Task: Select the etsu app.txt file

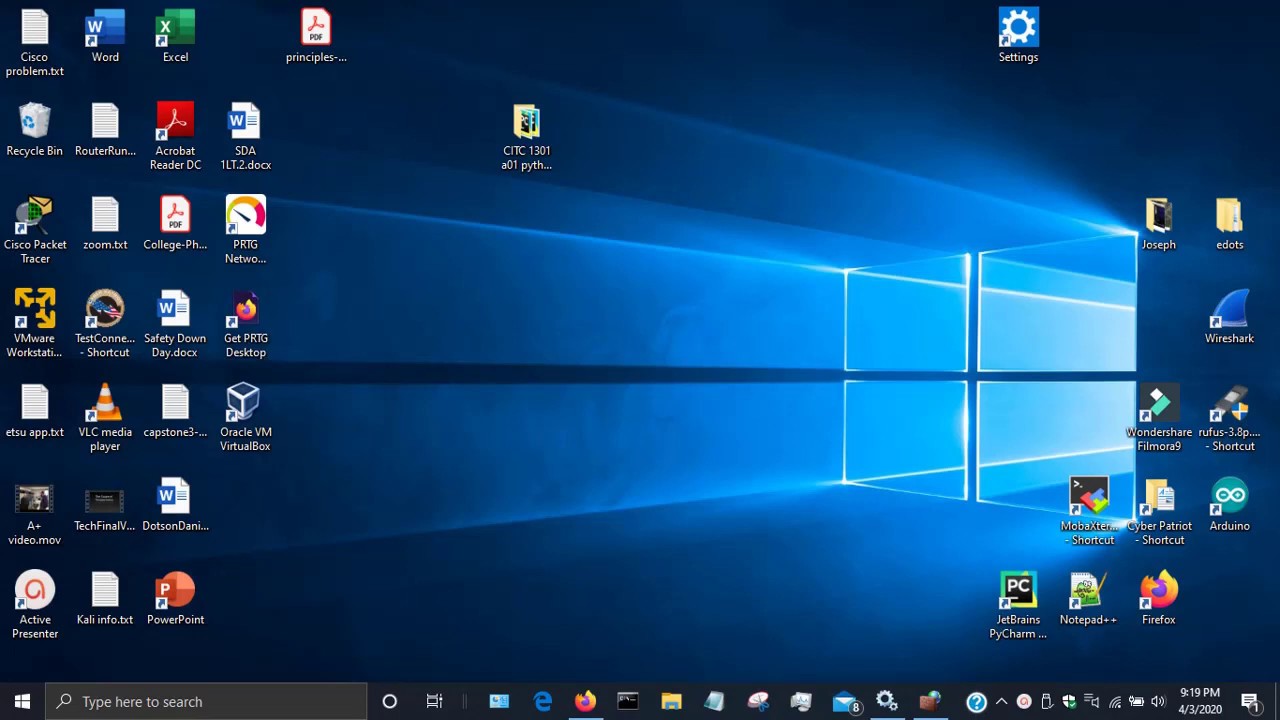Action: point(35,412)
